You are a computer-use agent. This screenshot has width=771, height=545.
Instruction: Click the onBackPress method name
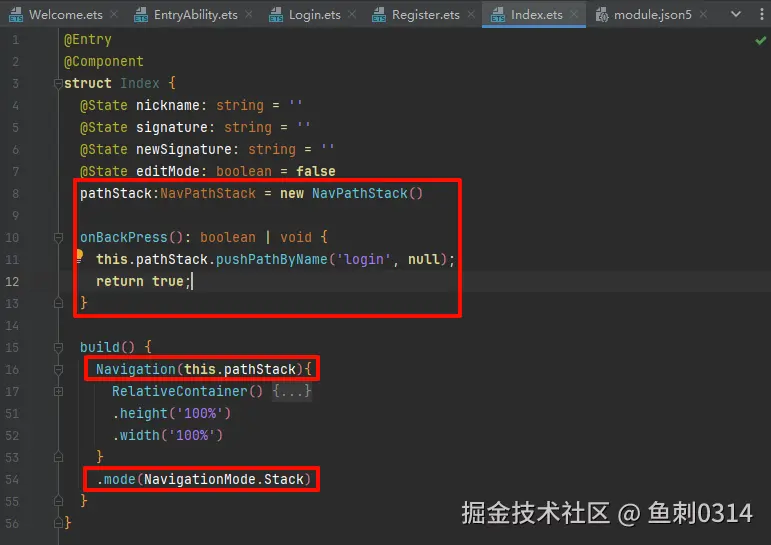(x=123, y=238)
